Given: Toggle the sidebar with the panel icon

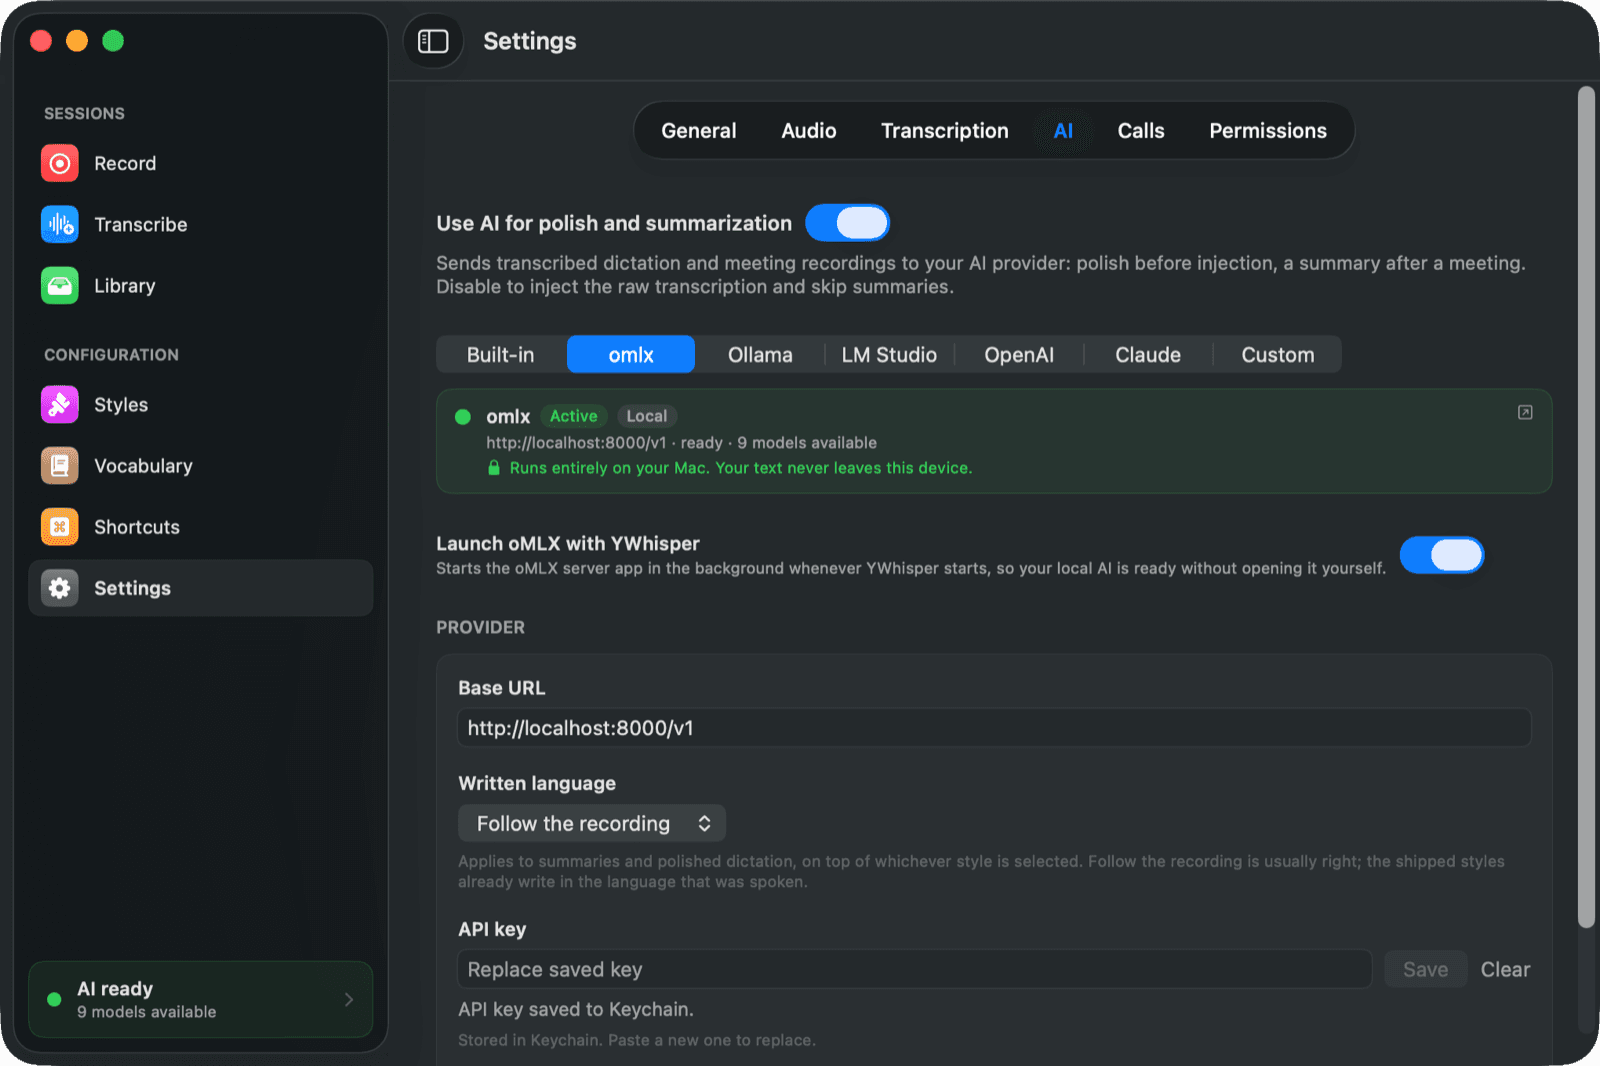Looking at the screenshot, I should pos(433,41).
